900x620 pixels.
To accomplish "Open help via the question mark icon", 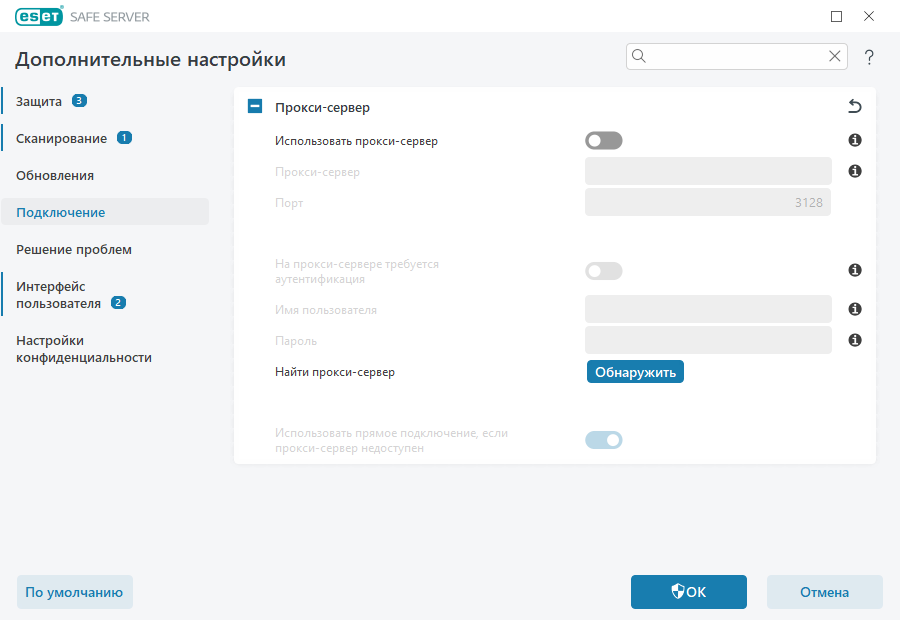I will point(869,57).
